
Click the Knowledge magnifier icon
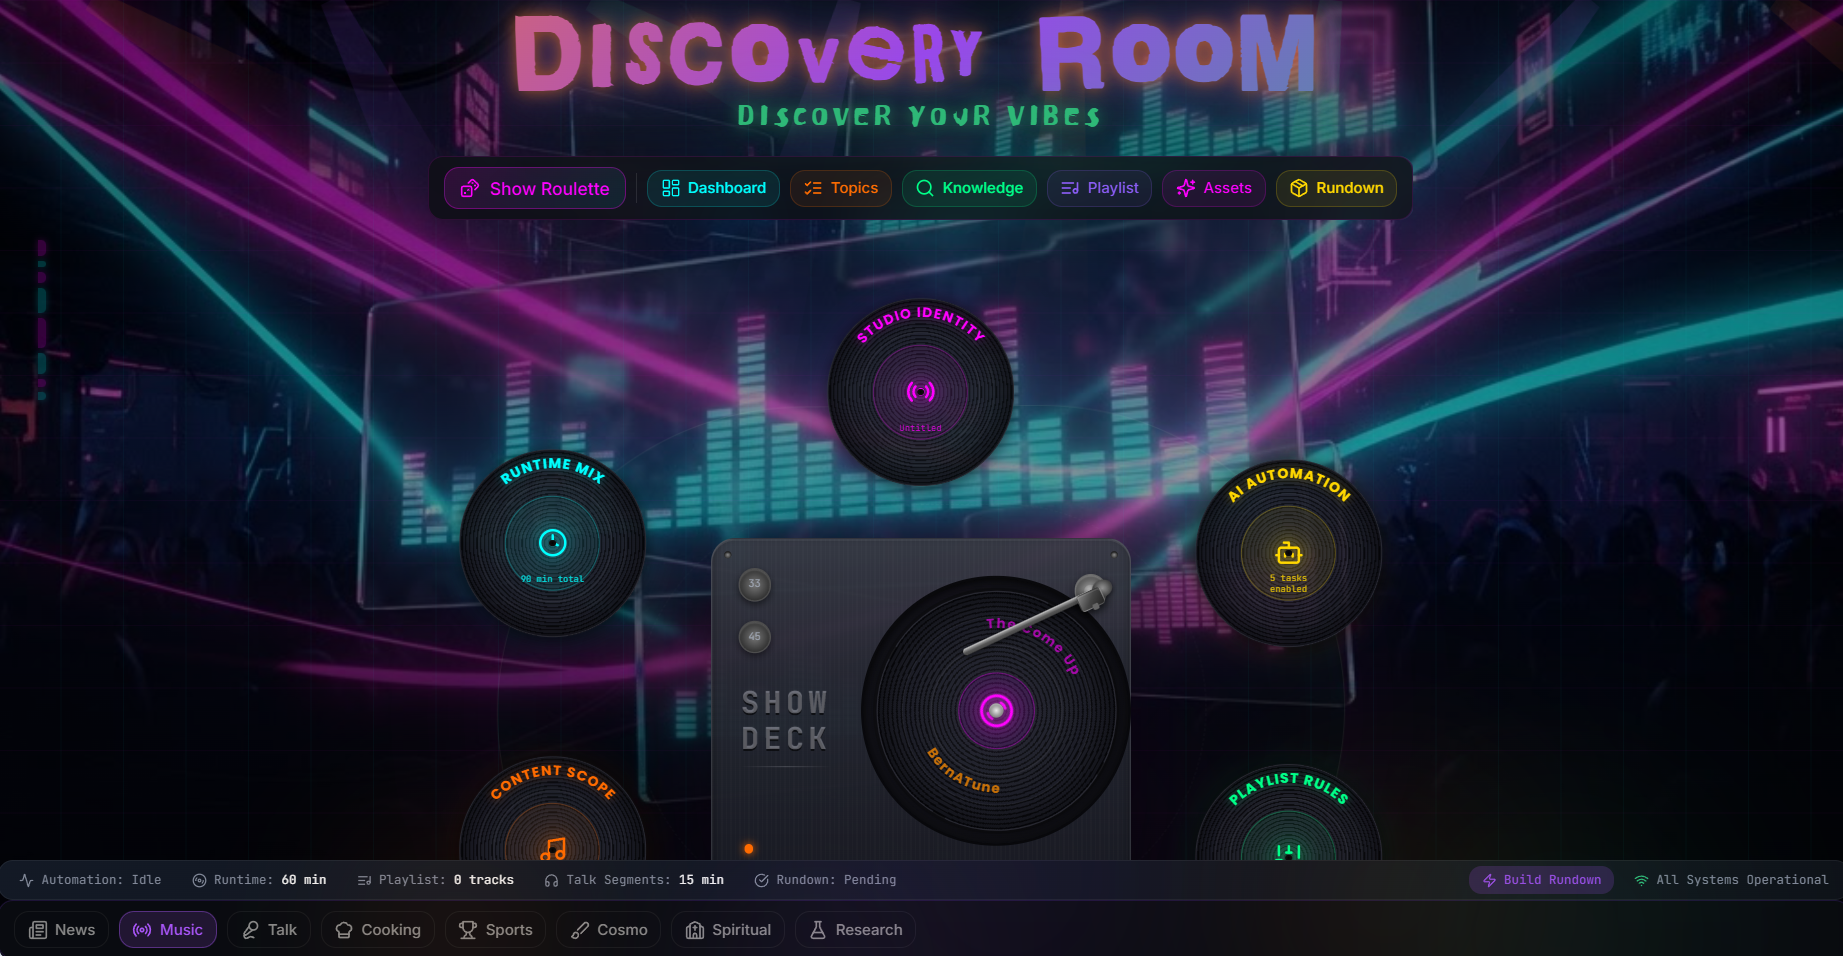pyautogui.click(x=925, y=188)
